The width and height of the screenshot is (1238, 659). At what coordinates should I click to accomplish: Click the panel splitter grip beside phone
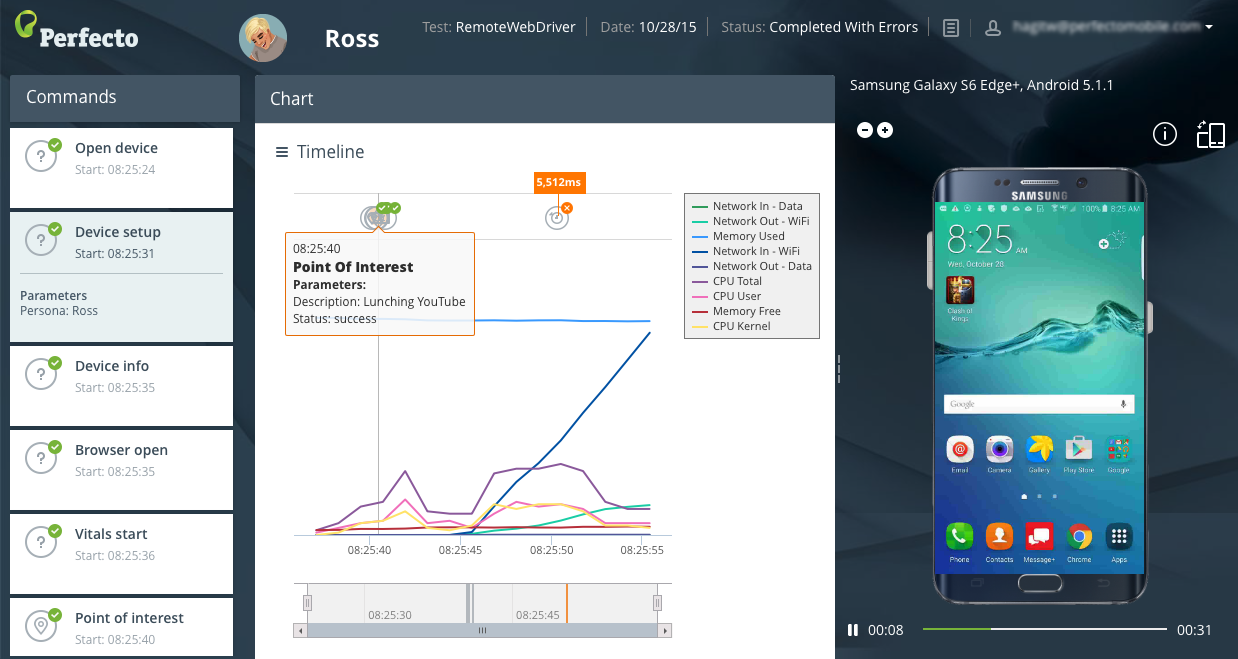coord(839,368)
